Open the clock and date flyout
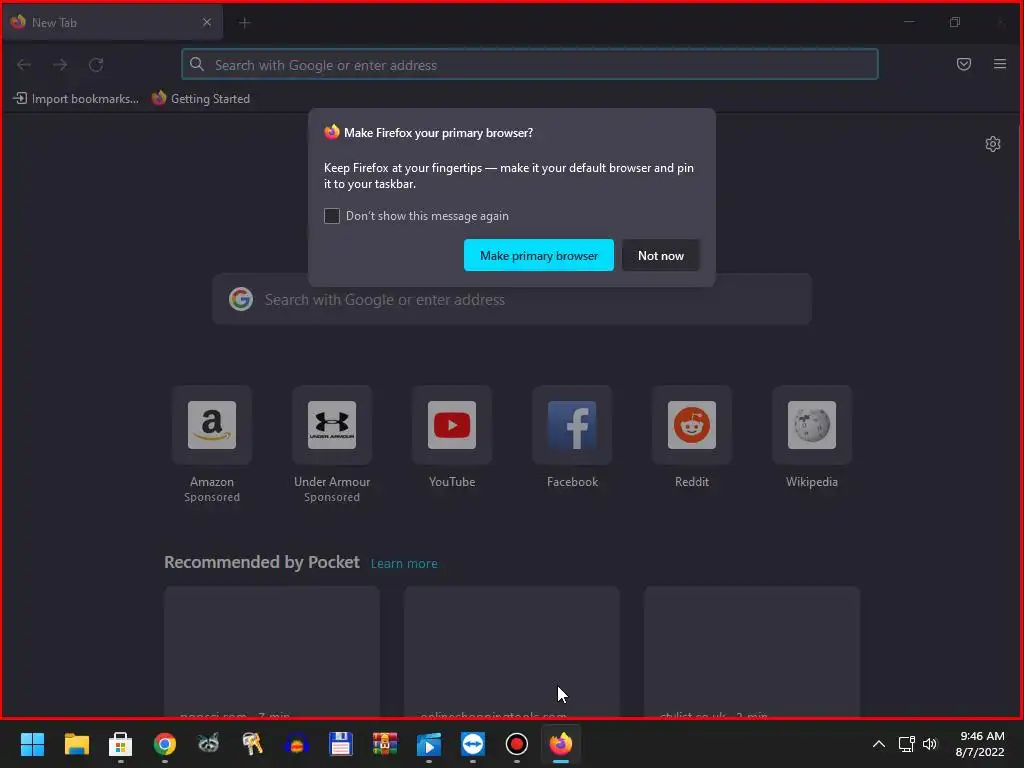Screen dimensions: 1024x768 click(x=980, y=744)
